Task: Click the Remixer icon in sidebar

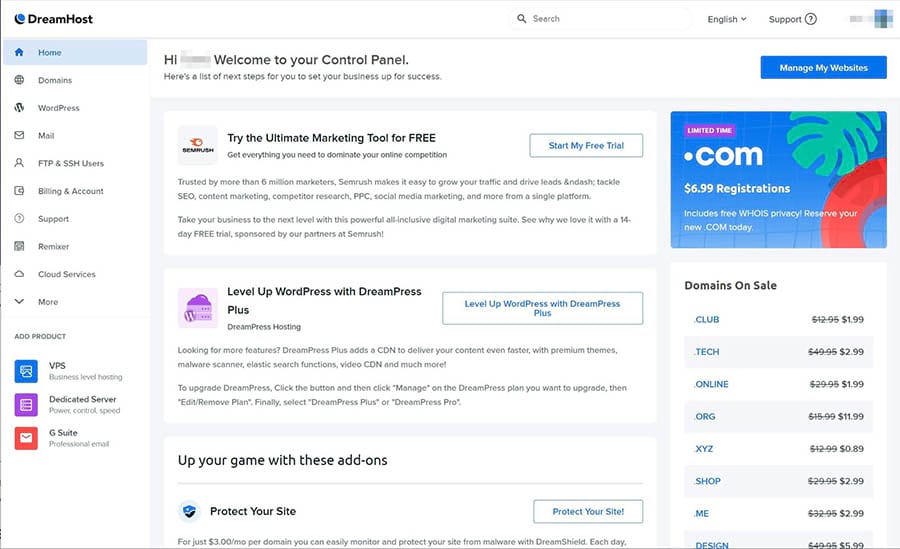Action: [19, 246]
